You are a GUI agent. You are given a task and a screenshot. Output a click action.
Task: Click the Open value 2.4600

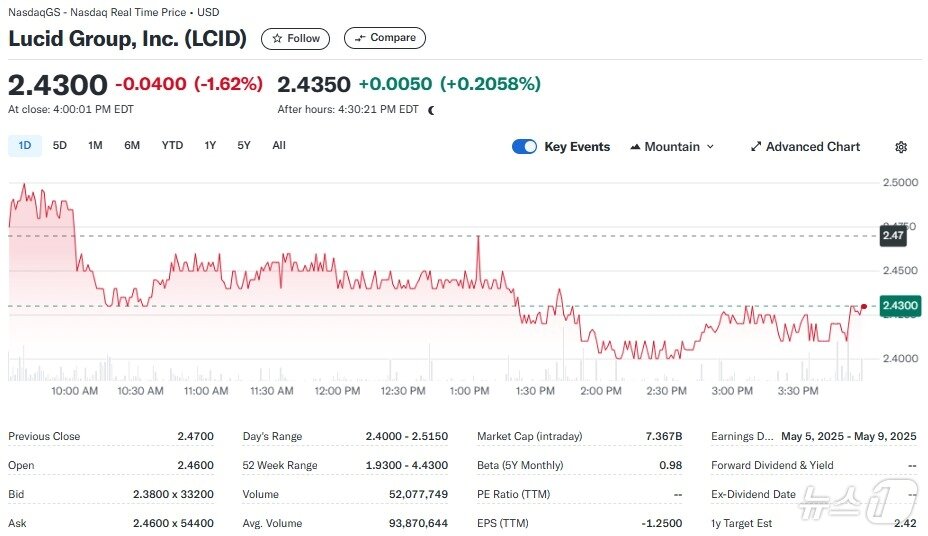click(x=195, y=465)
